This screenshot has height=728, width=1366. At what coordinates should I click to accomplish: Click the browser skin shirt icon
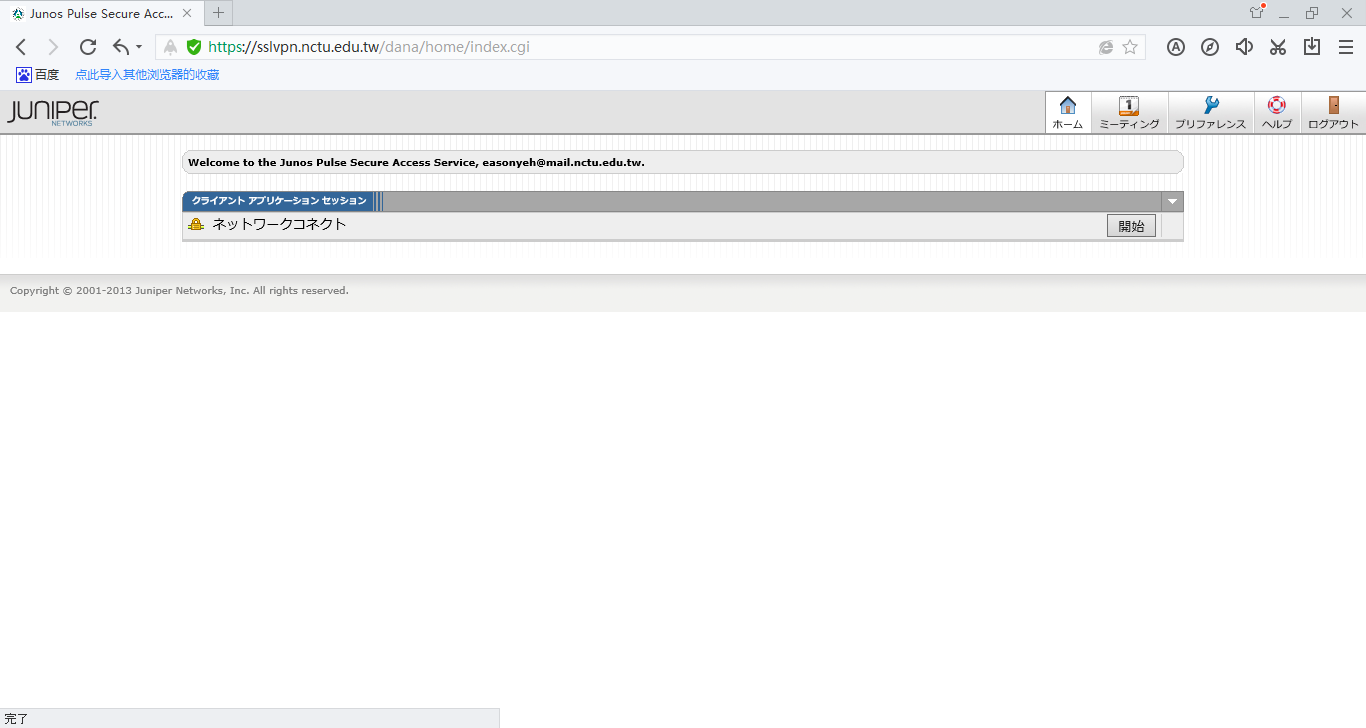tap(1257, 13)
